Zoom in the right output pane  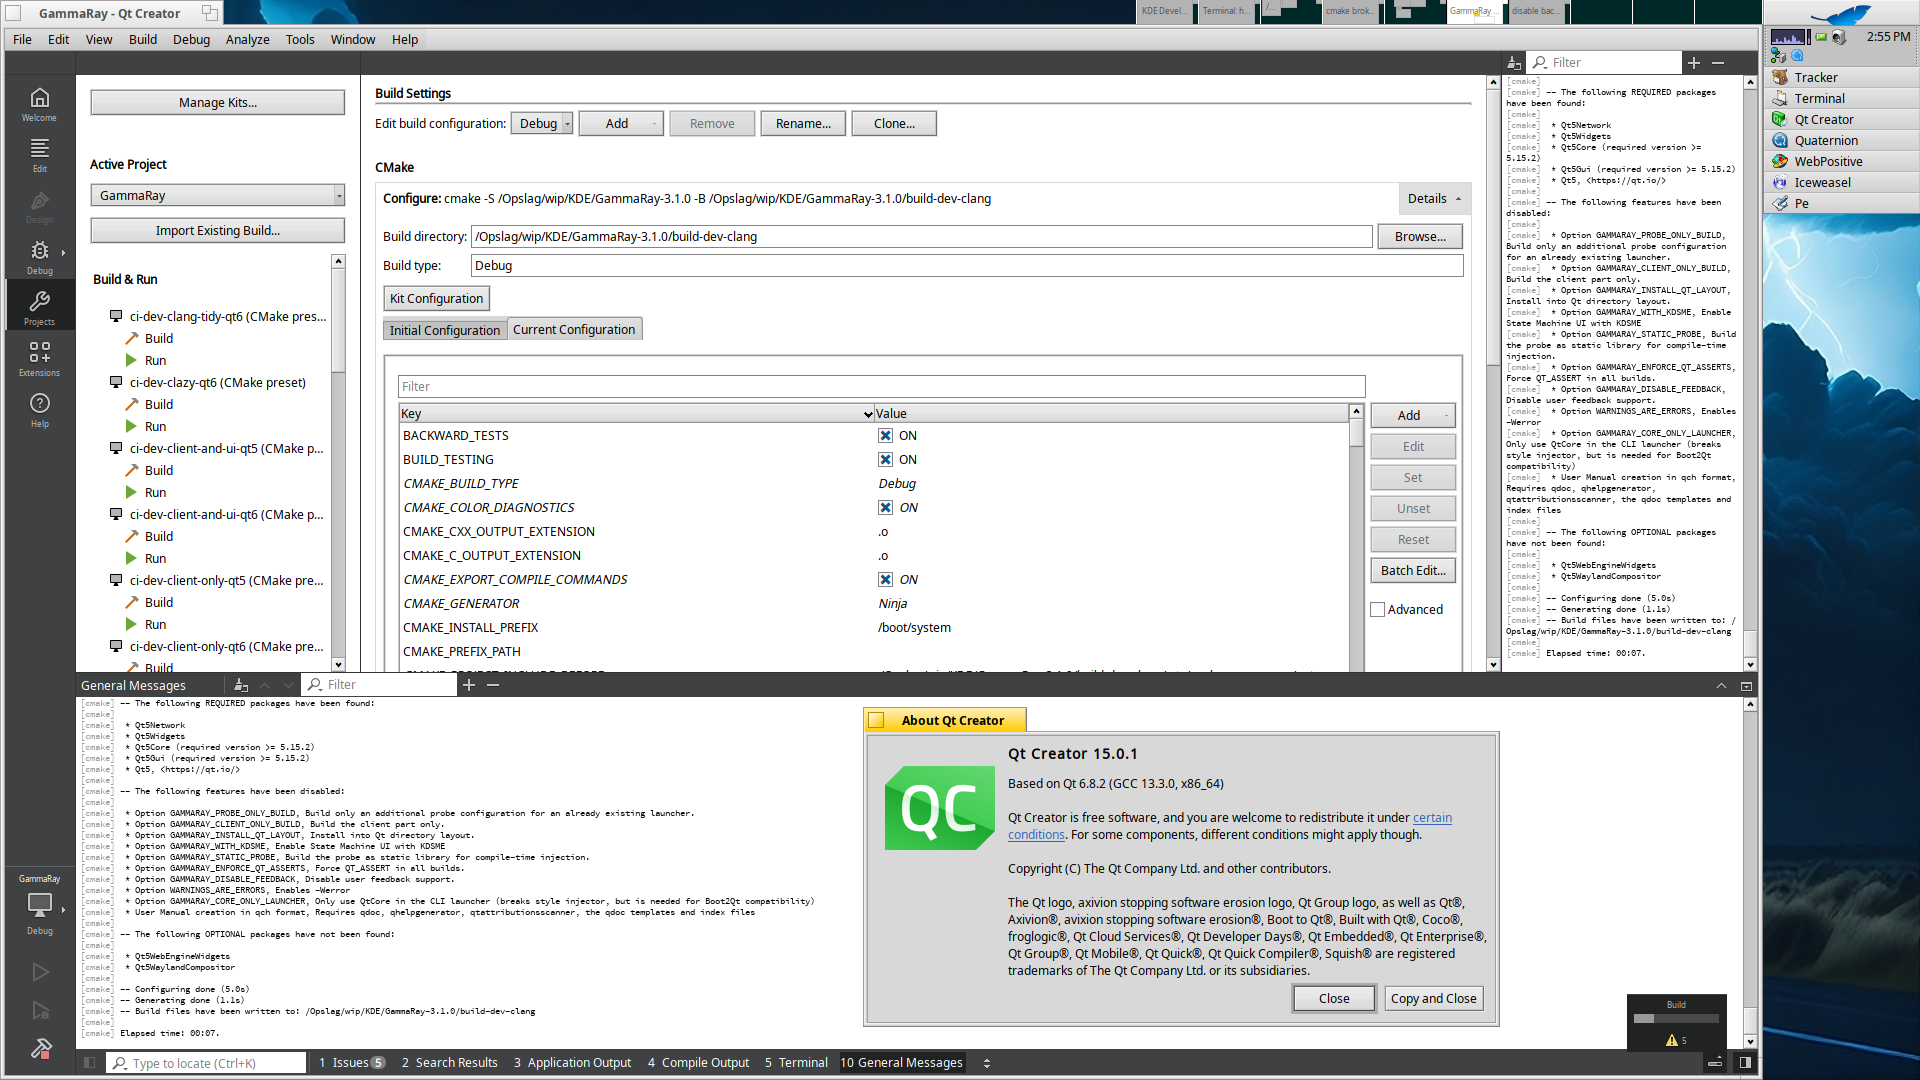(1693, 62)
